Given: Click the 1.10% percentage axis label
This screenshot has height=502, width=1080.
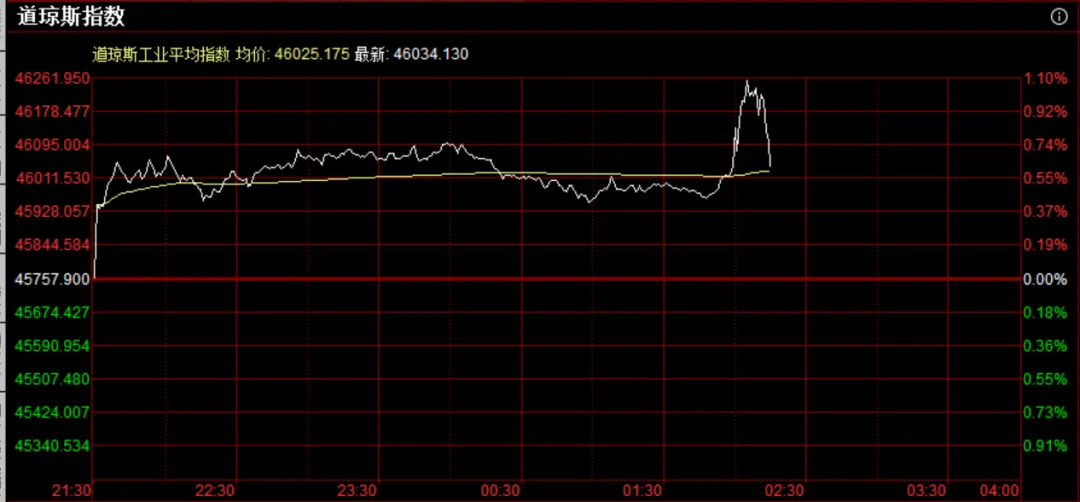Looking at the screenshot, I should [1045, 78].
